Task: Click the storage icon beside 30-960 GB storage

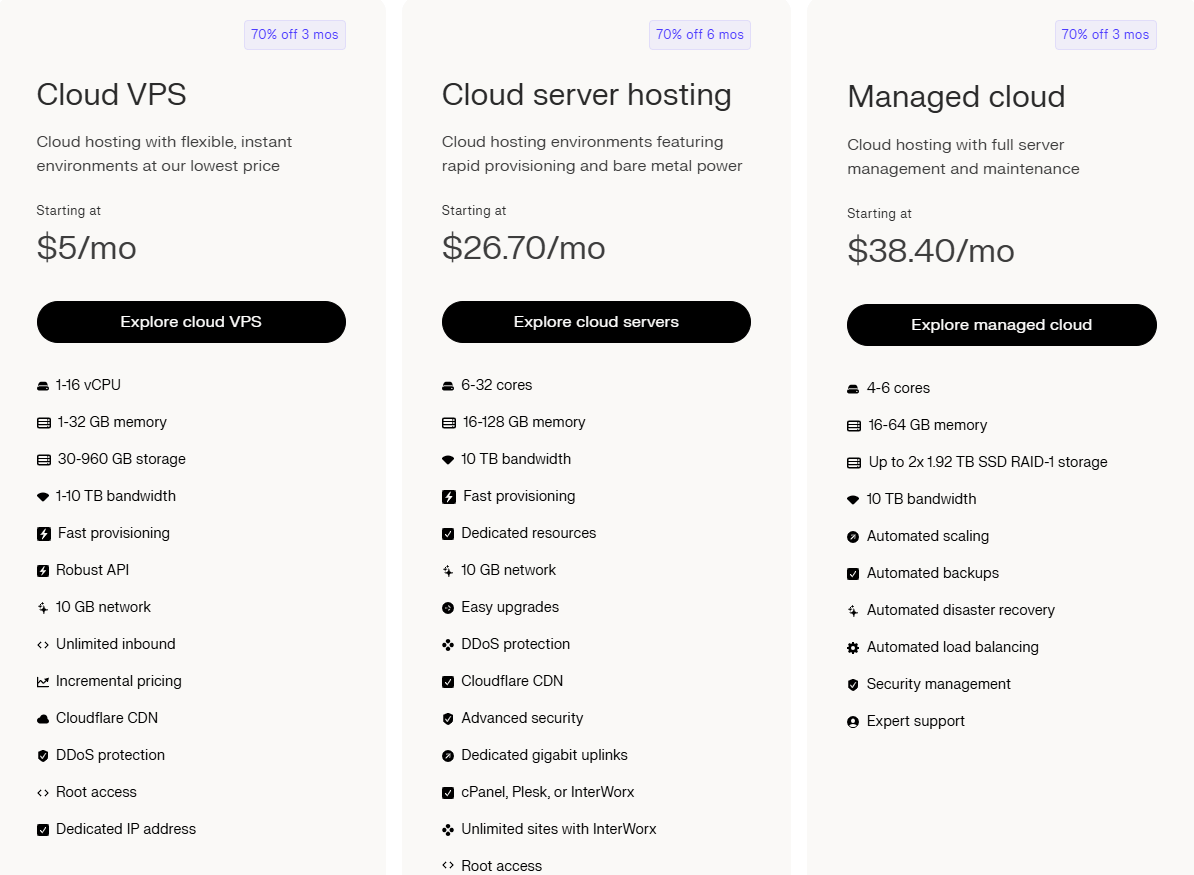Action: click(44, 460)
